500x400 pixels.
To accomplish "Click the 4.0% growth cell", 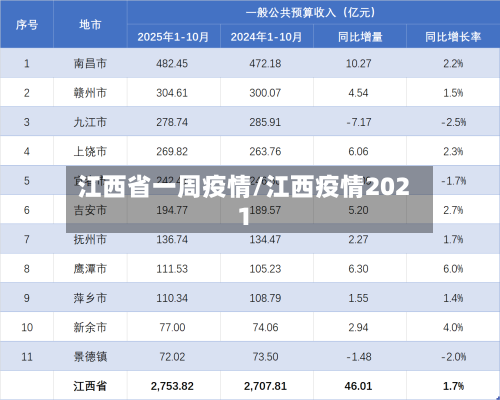I will tap(453, 327).
